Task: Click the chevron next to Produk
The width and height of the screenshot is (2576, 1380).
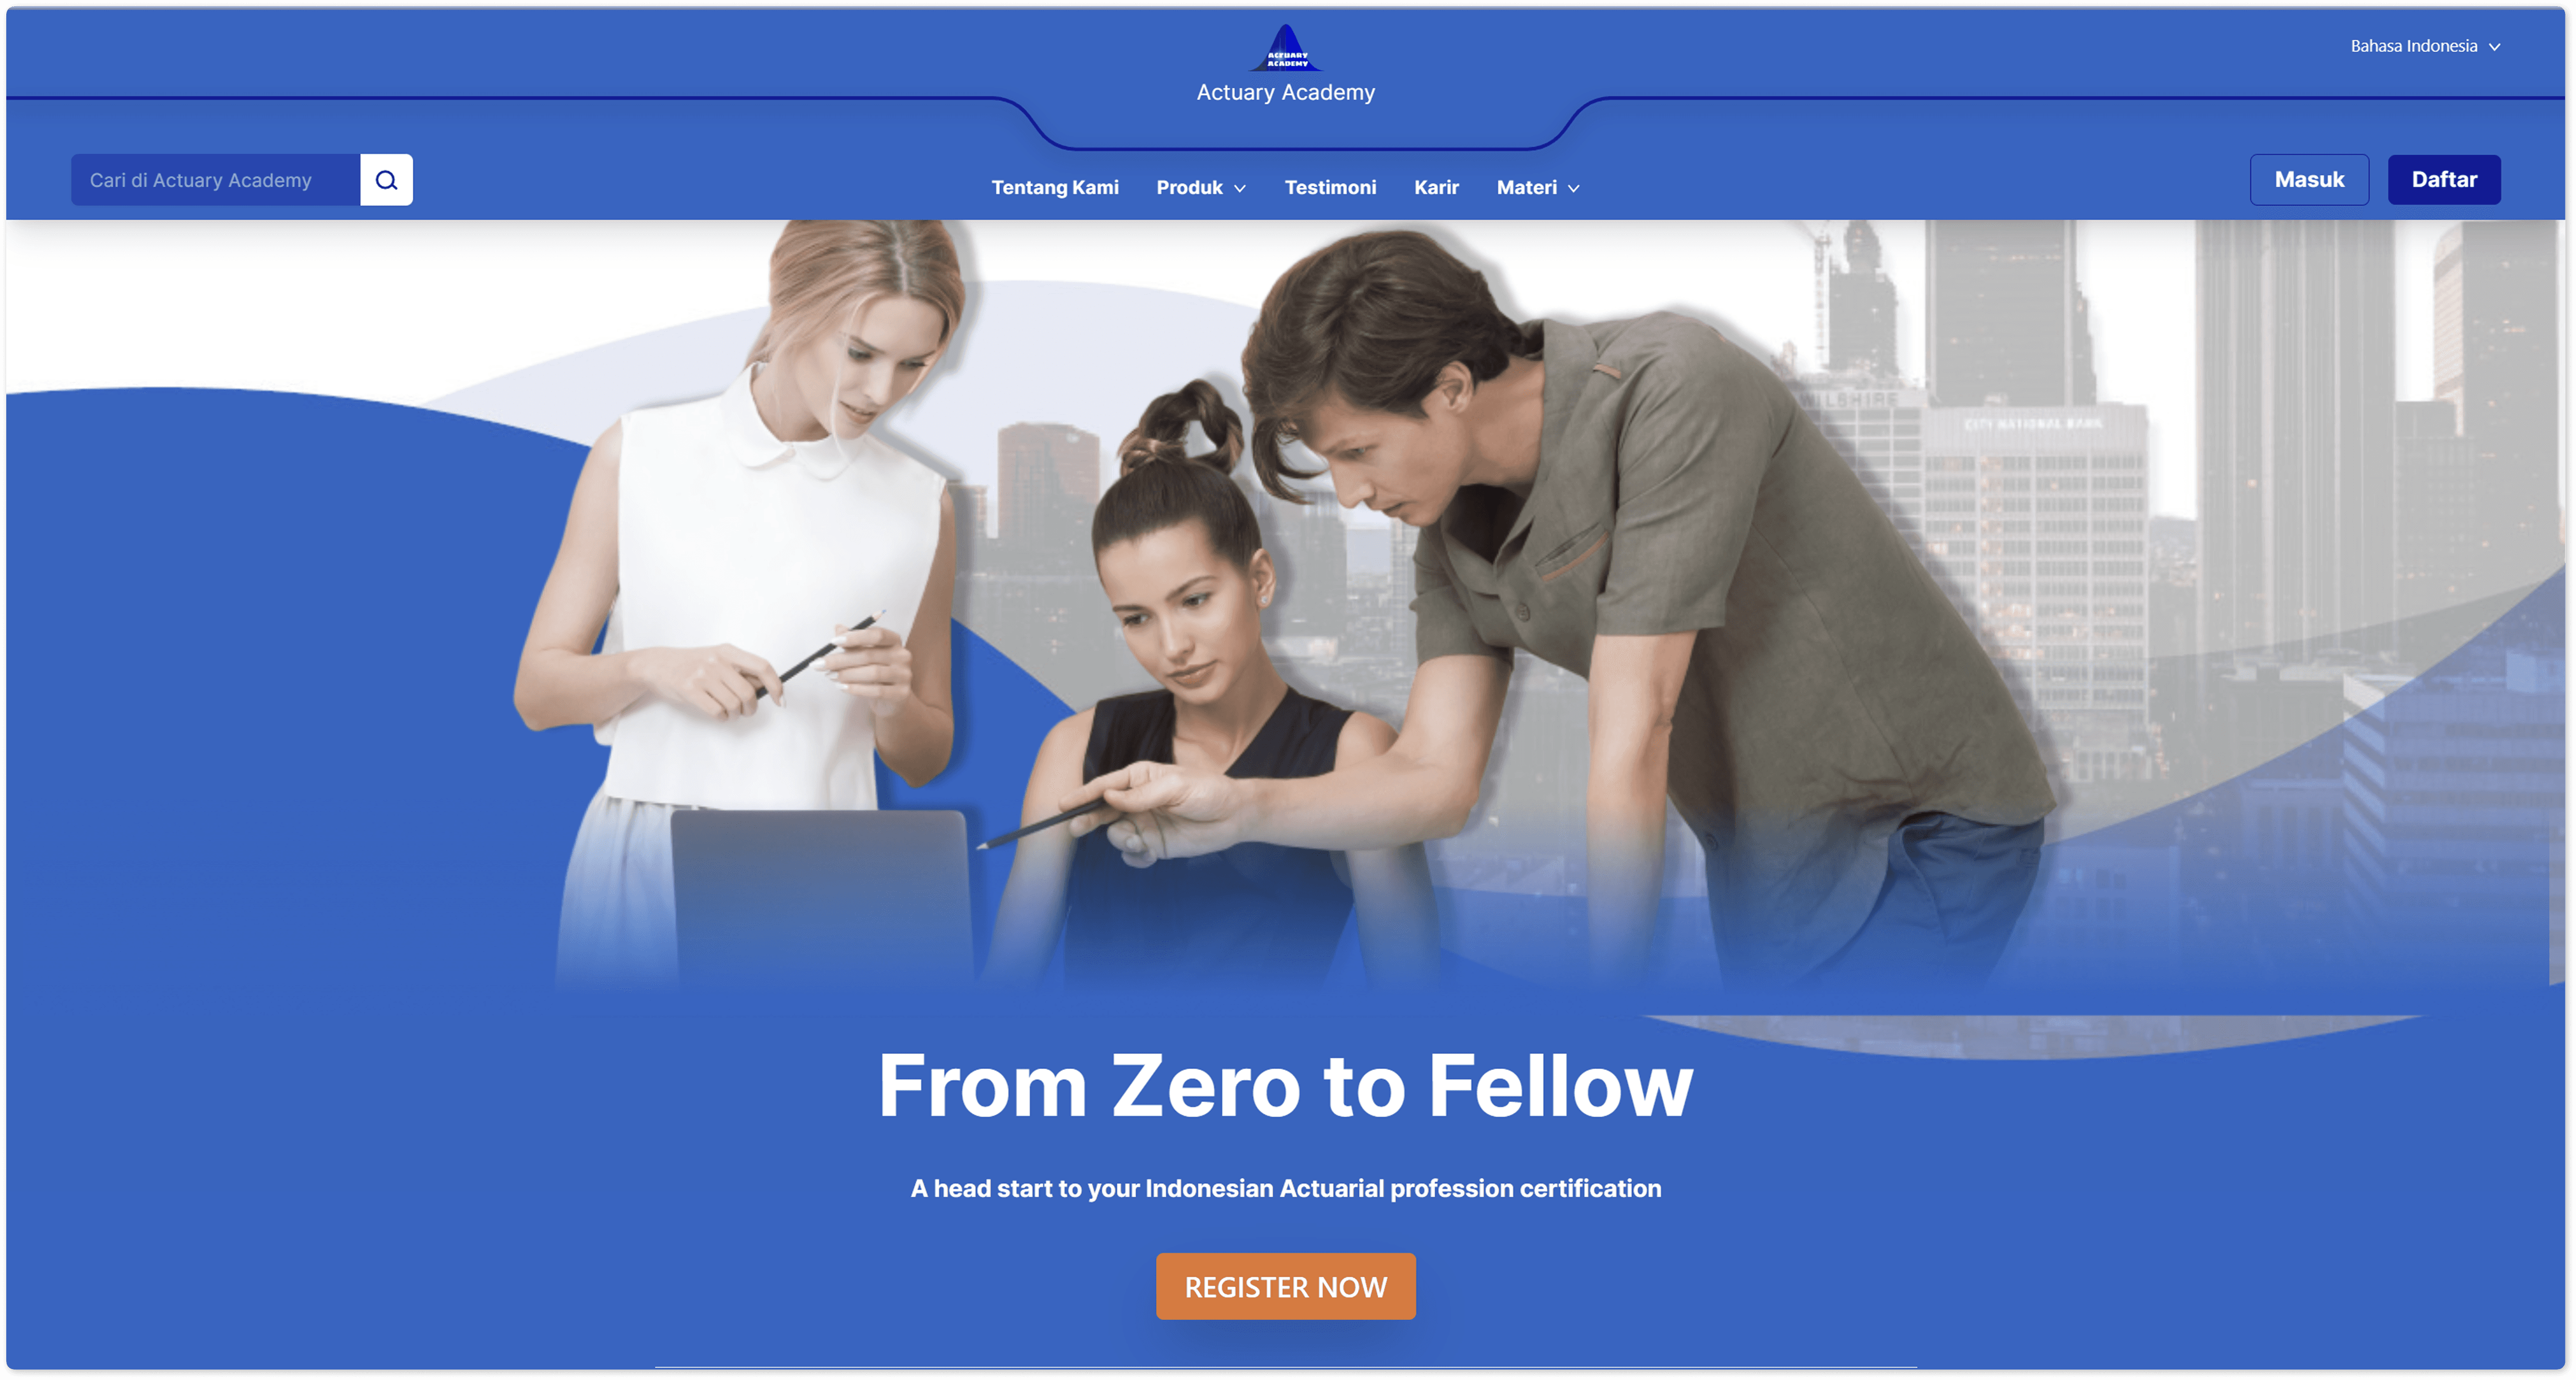Action: pyautogui.click(x=1240, y=188)
